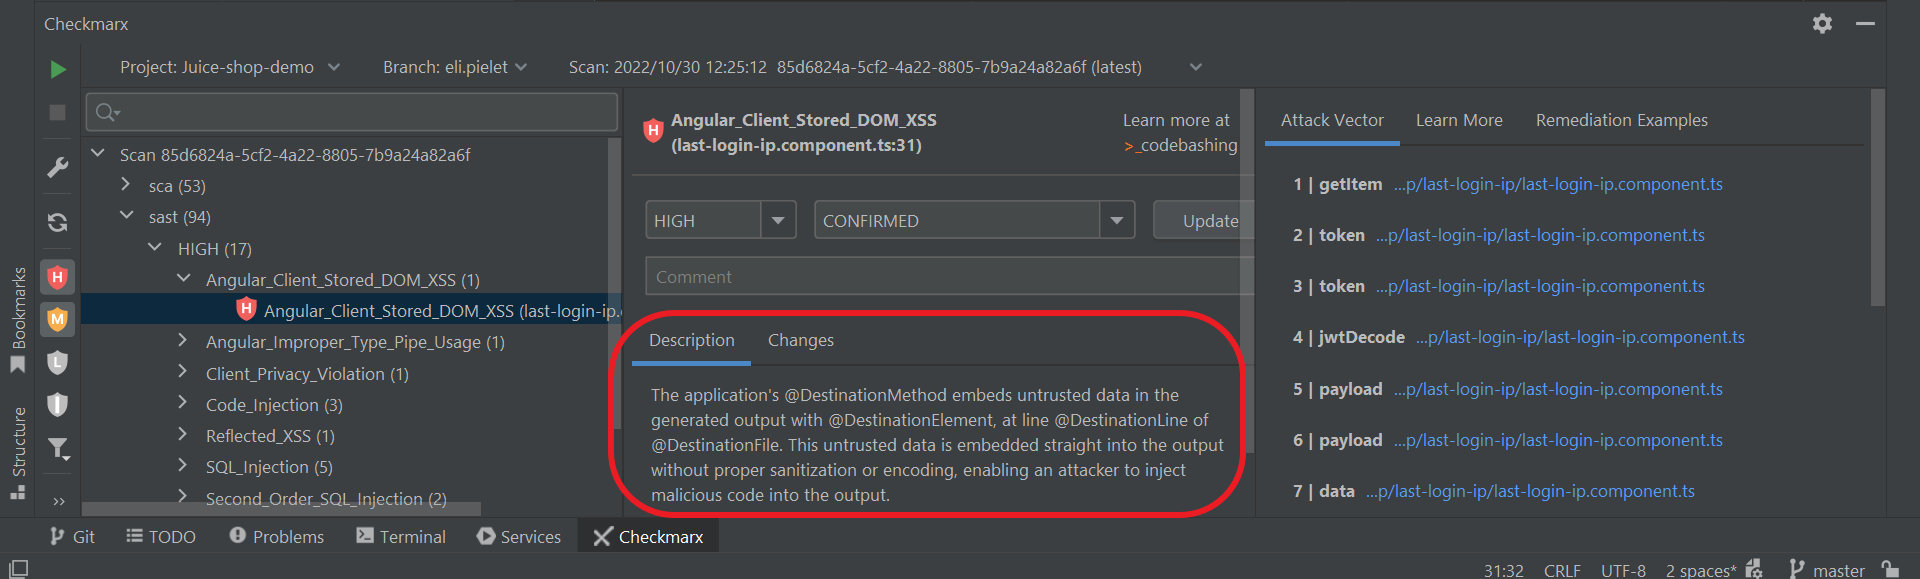Image resolution: width=1920 pixels, height=579 pixels.
Task: Toggle the Medium severity shield filter
Action: click(x=58, y=320)
